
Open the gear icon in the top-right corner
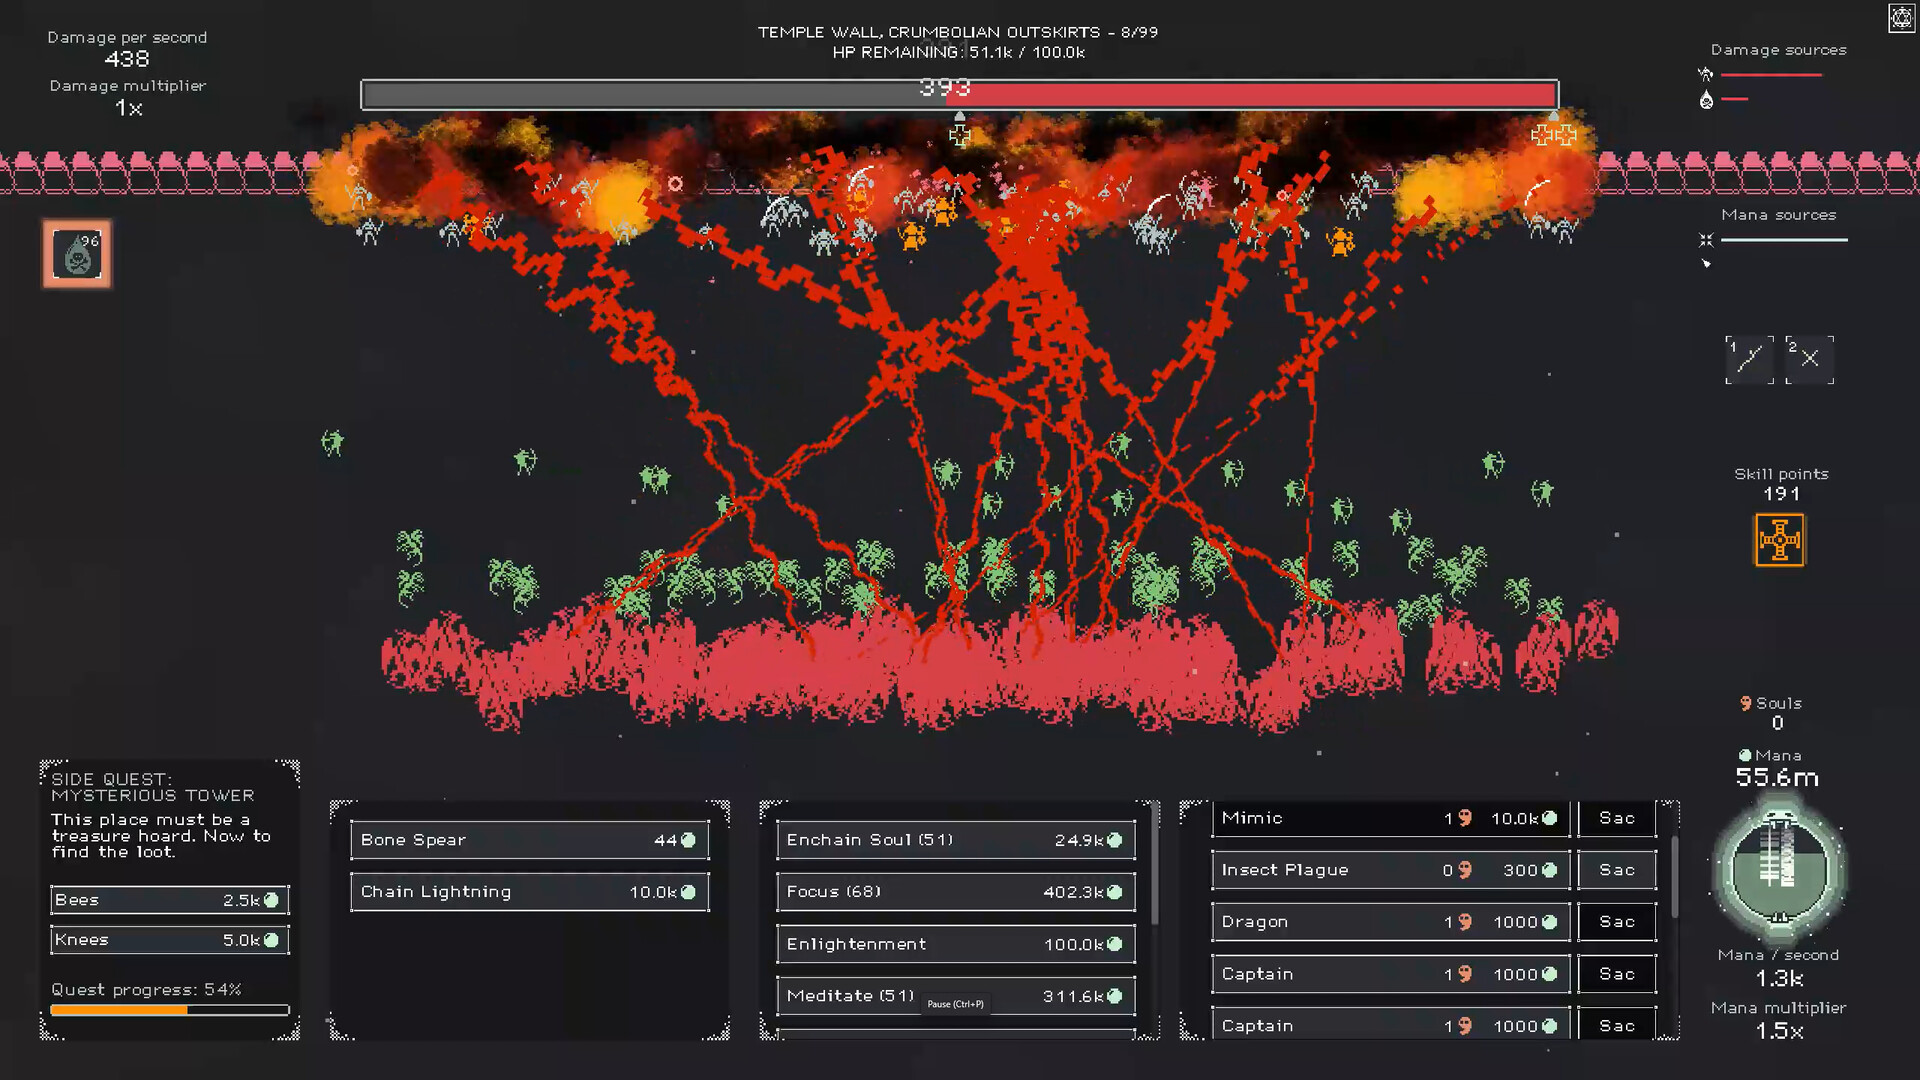[1901, 18]
